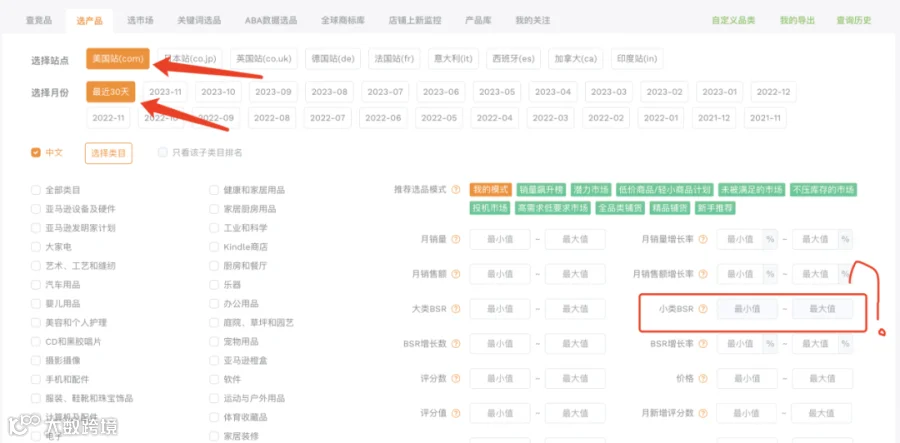Click the 月销量 help question mark
Image resolution: width=900 pixels, height=443 pixels.
click(x=456, y=239)
